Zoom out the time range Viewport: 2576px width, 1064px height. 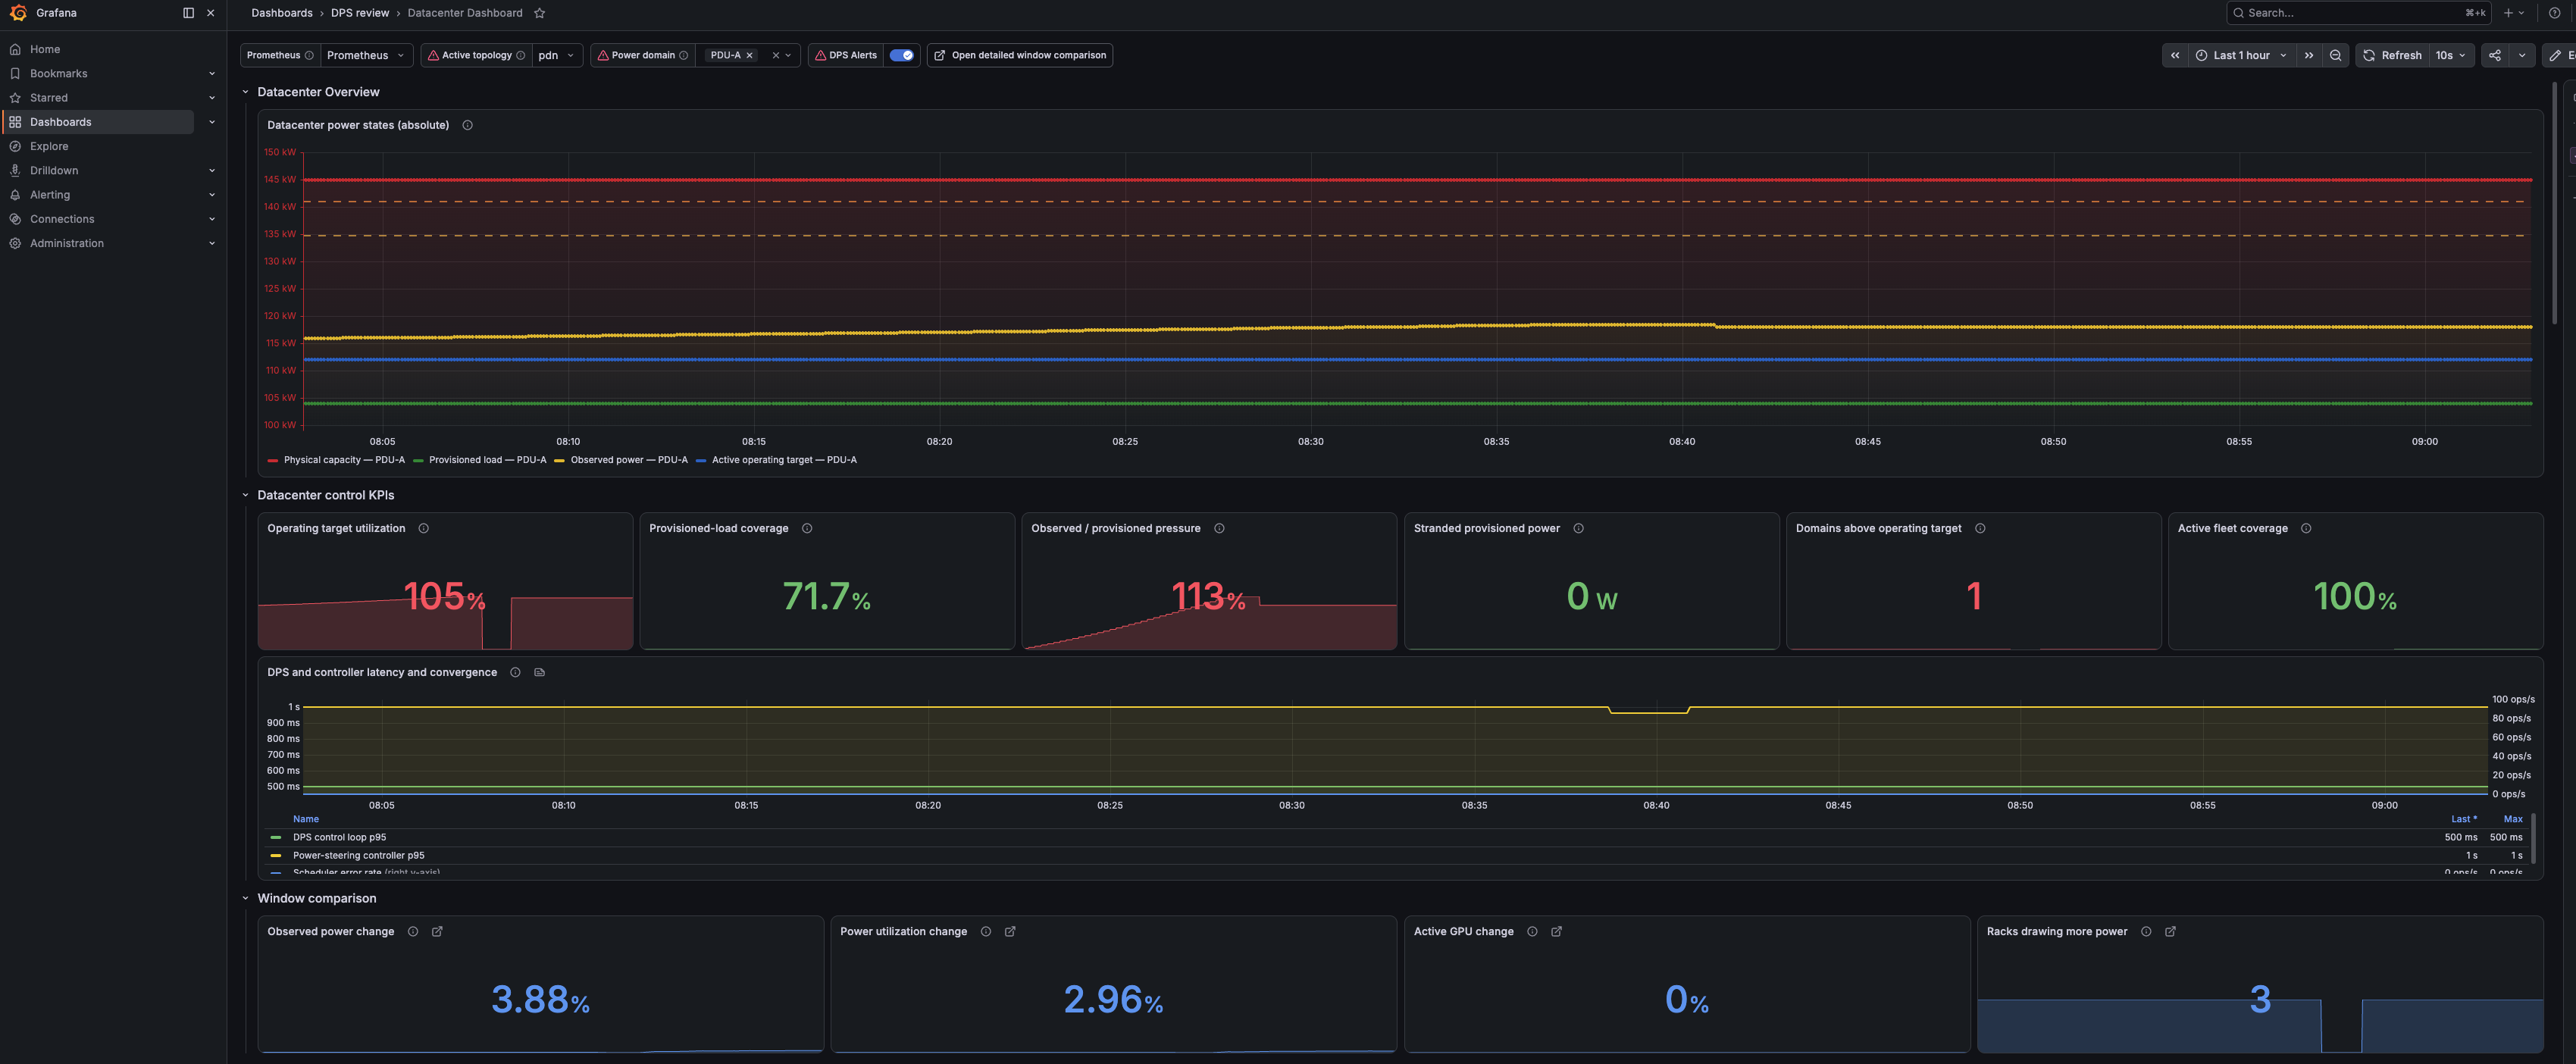click(x=2335, y=55)
